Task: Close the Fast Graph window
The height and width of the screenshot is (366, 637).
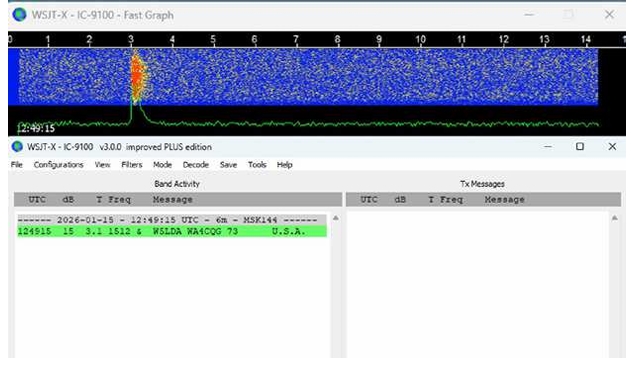Action: tap(609, 15)
